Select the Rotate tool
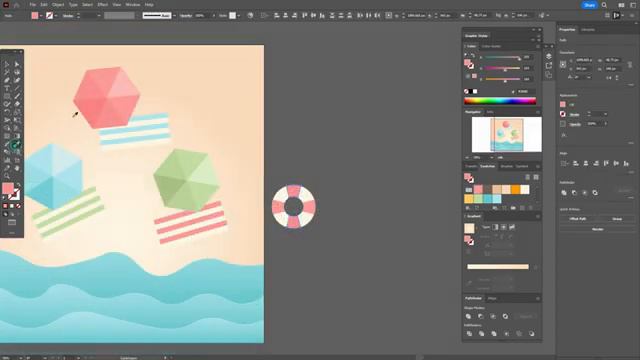The width and height of the screenshot is (640, 360). [7, 112]
